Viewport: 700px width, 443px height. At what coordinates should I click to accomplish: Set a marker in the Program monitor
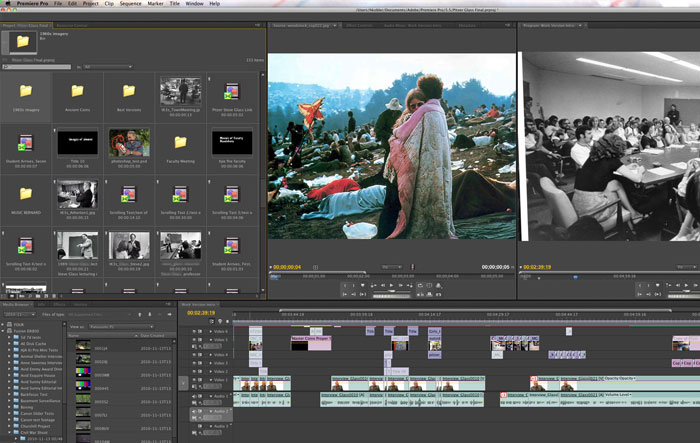(x=658, y=285)
